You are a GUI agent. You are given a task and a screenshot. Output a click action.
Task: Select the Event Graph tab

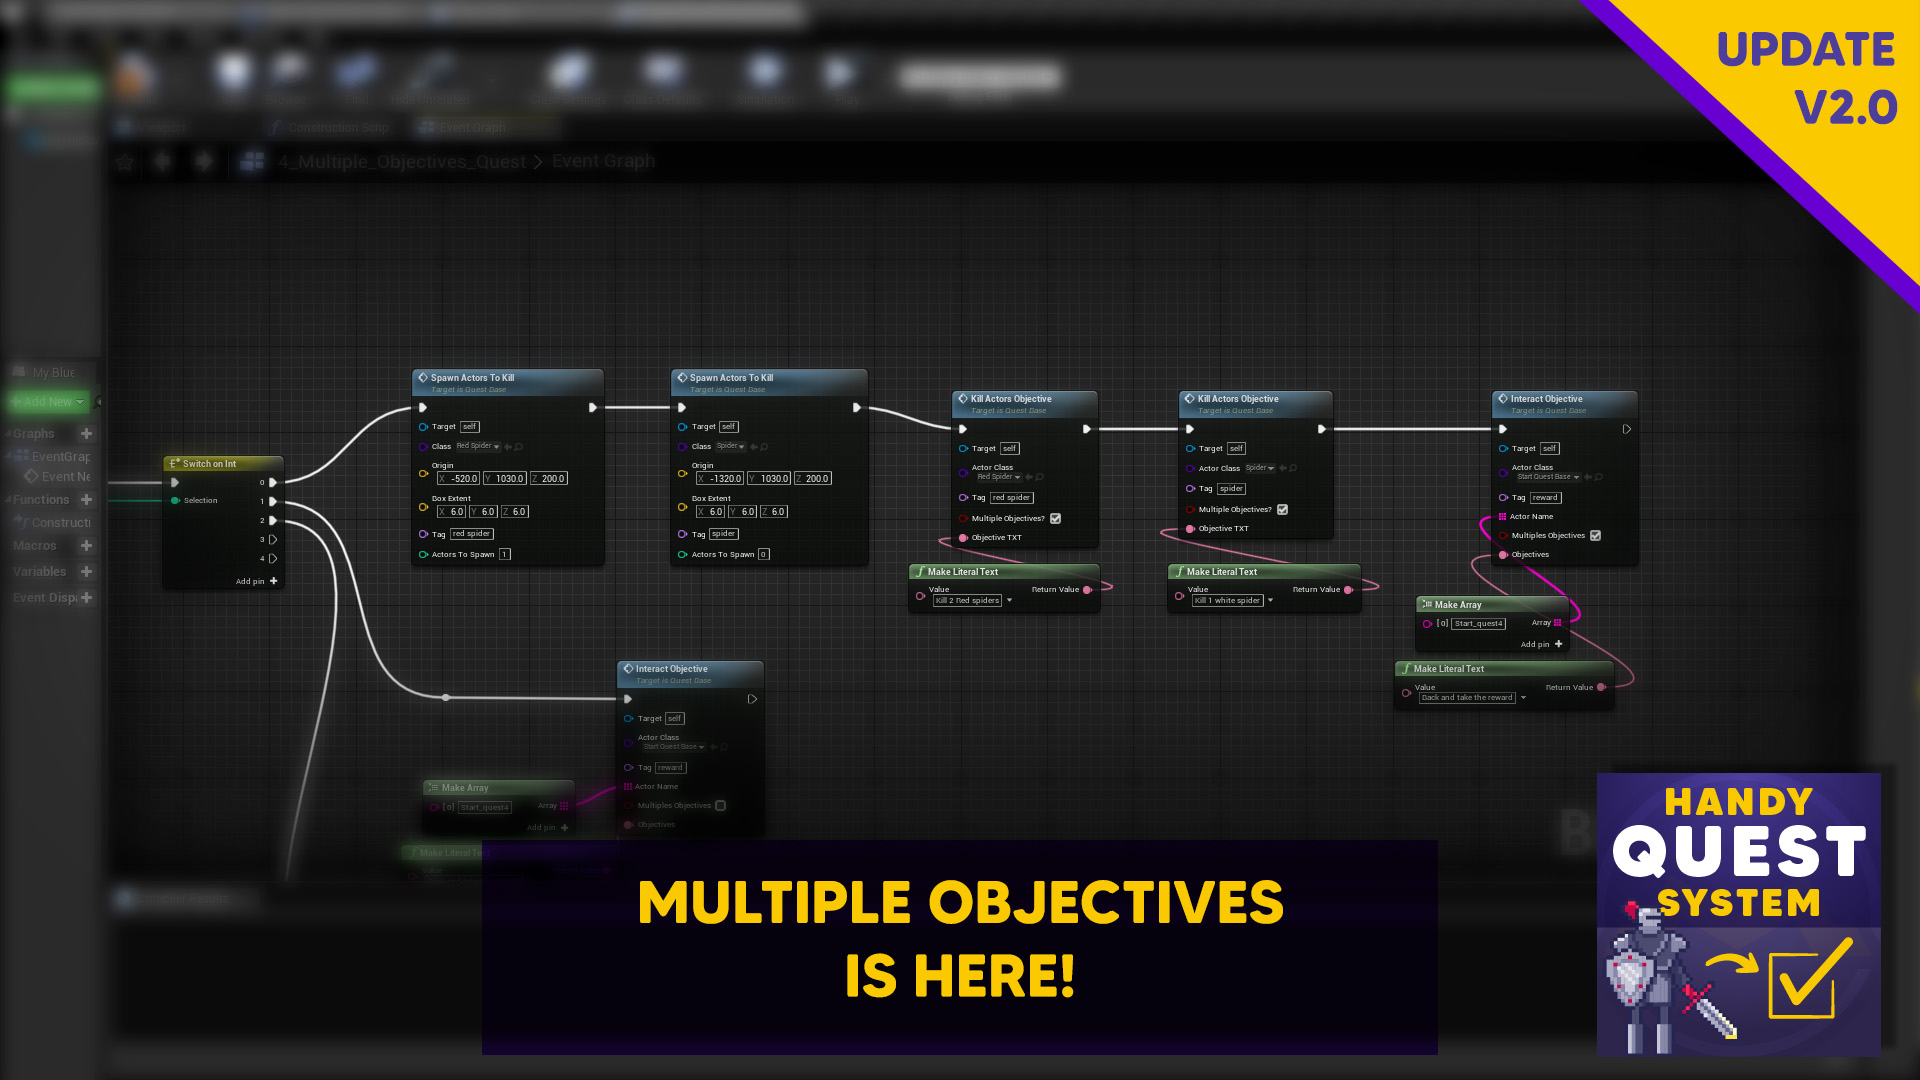pos(471,127)
